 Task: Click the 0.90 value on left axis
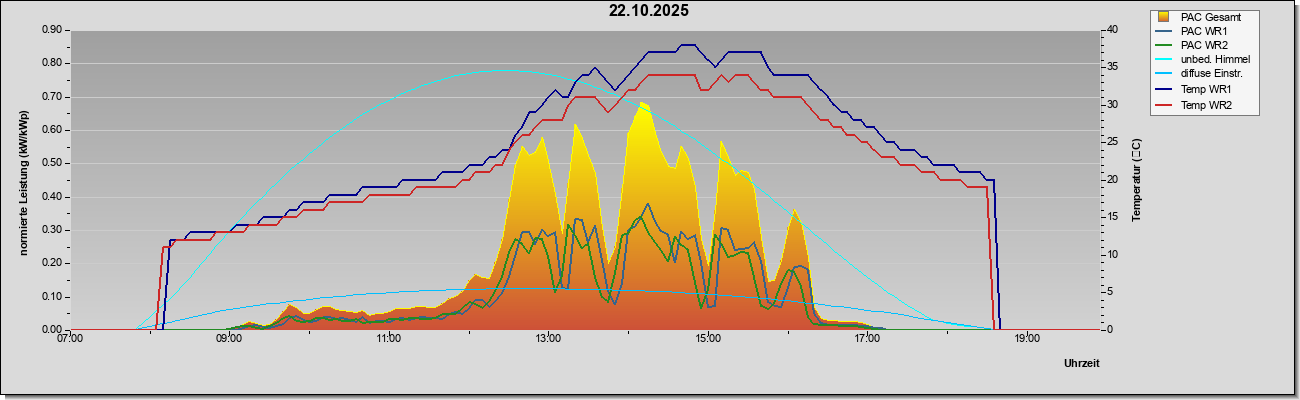click(52, 30)
